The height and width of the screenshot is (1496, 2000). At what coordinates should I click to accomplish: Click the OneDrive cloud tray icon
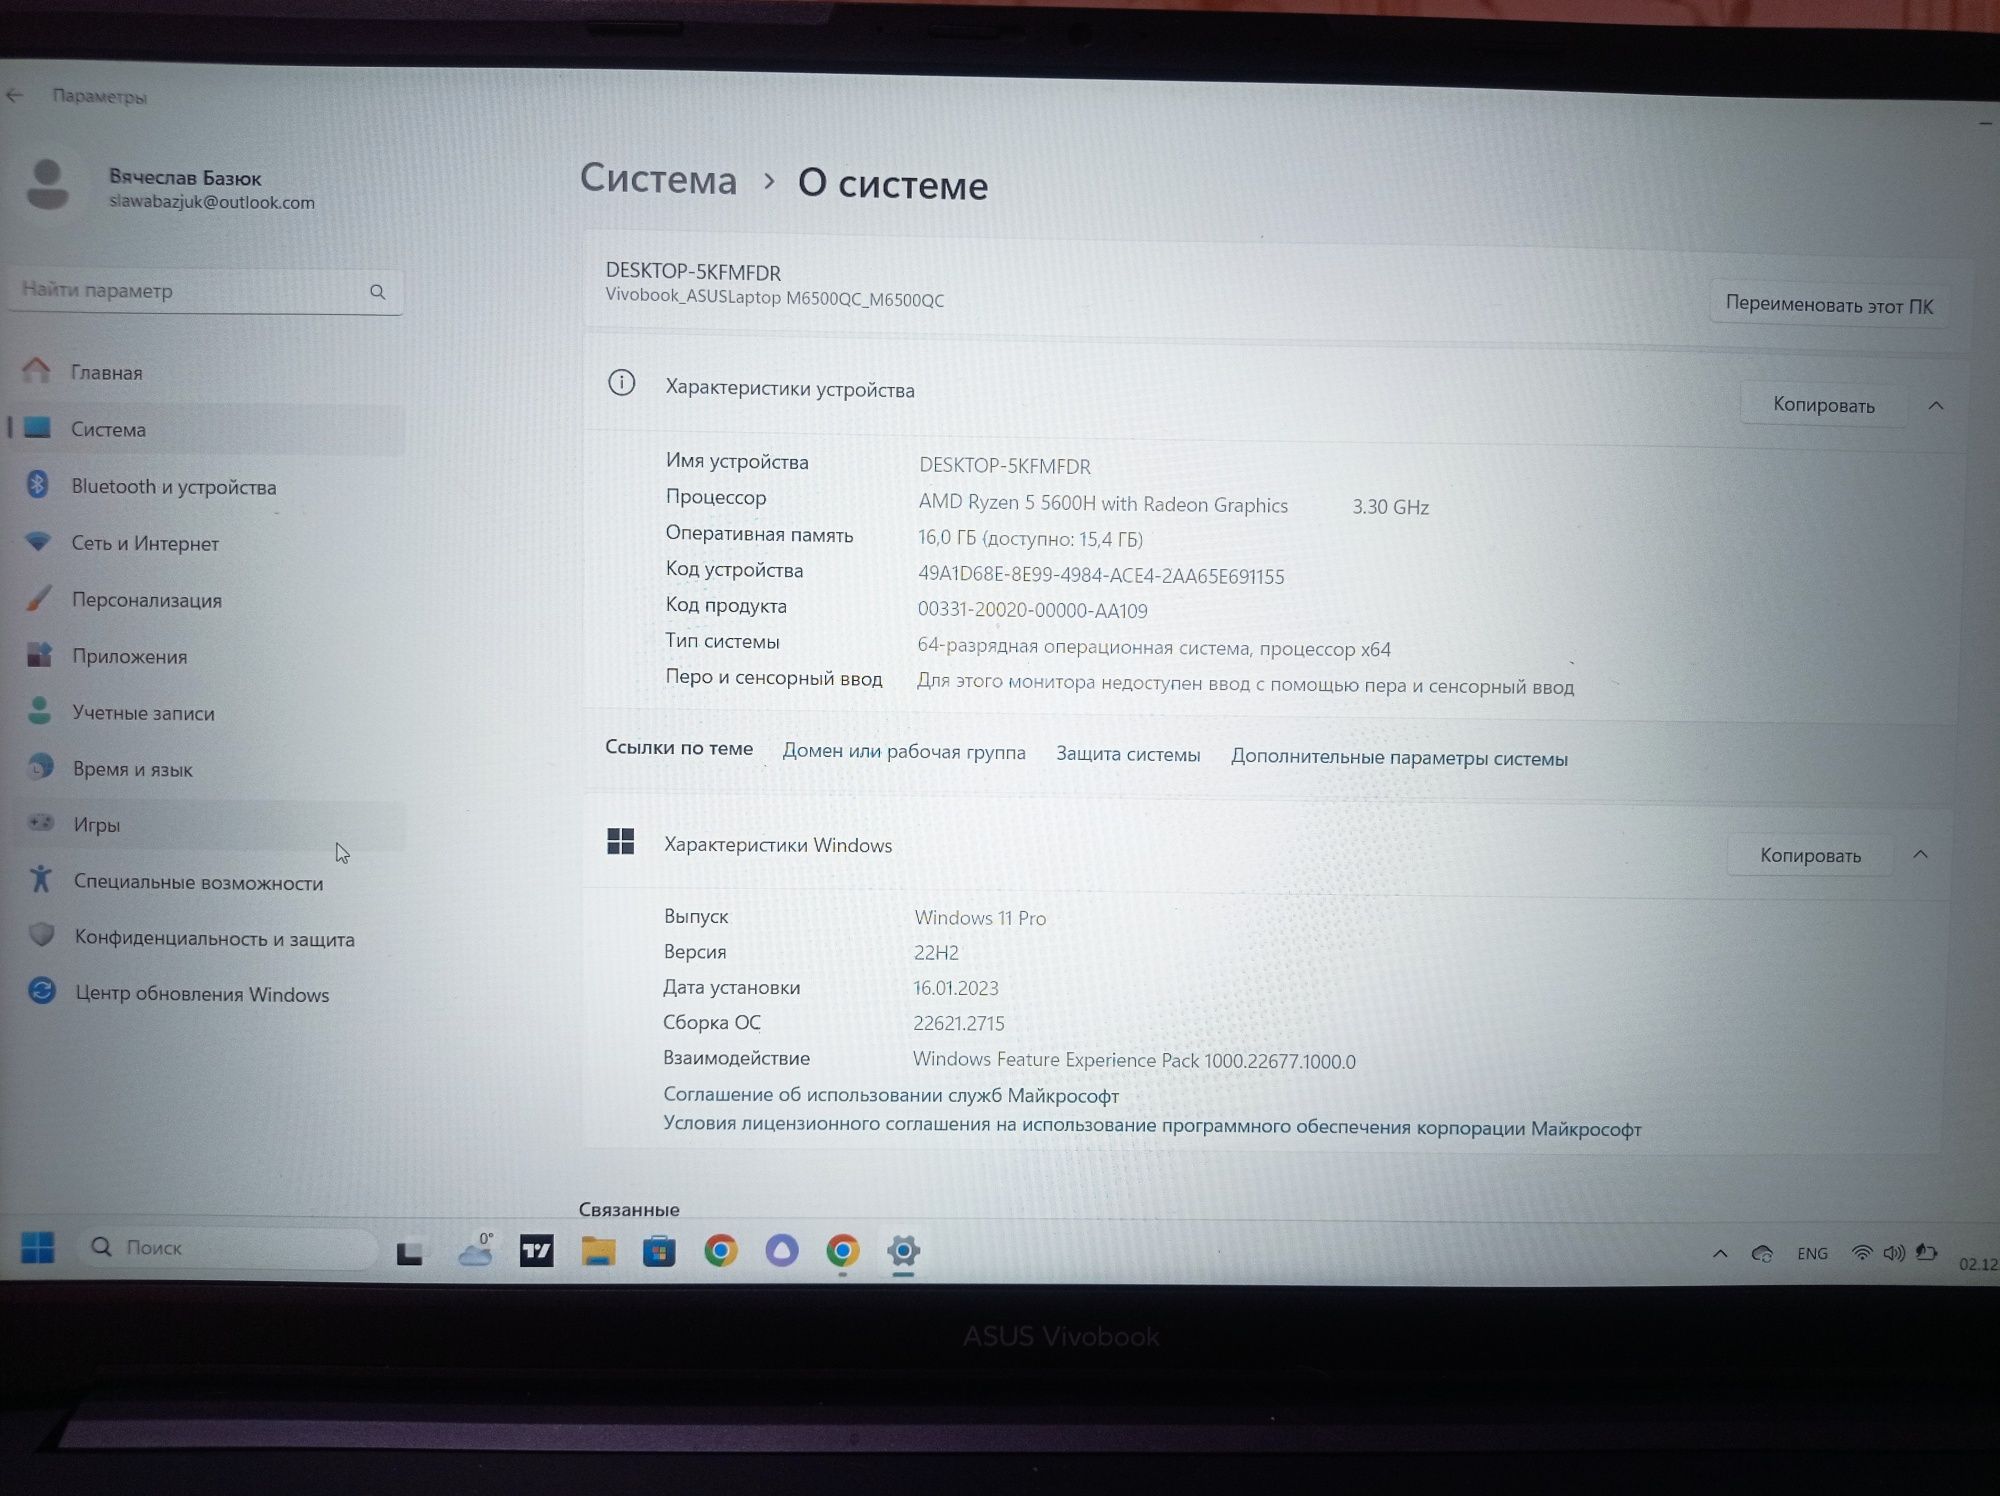pos(1762,1253)
